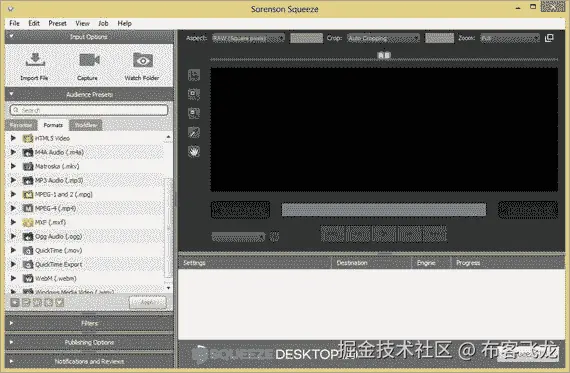This screenshot has width=570, height=373.
Task: Click the first preset toolbar icon left of Apply
Action: tap(15, 302)
